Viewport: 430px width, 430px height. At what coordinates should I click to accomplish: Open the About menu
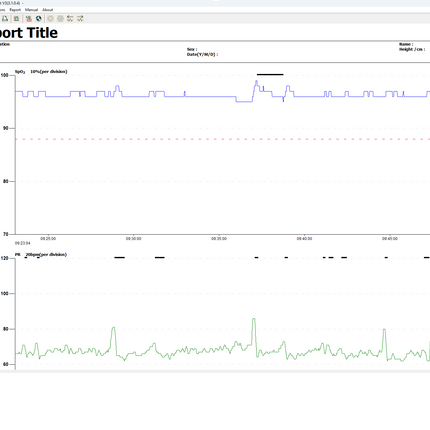(48, 10)
